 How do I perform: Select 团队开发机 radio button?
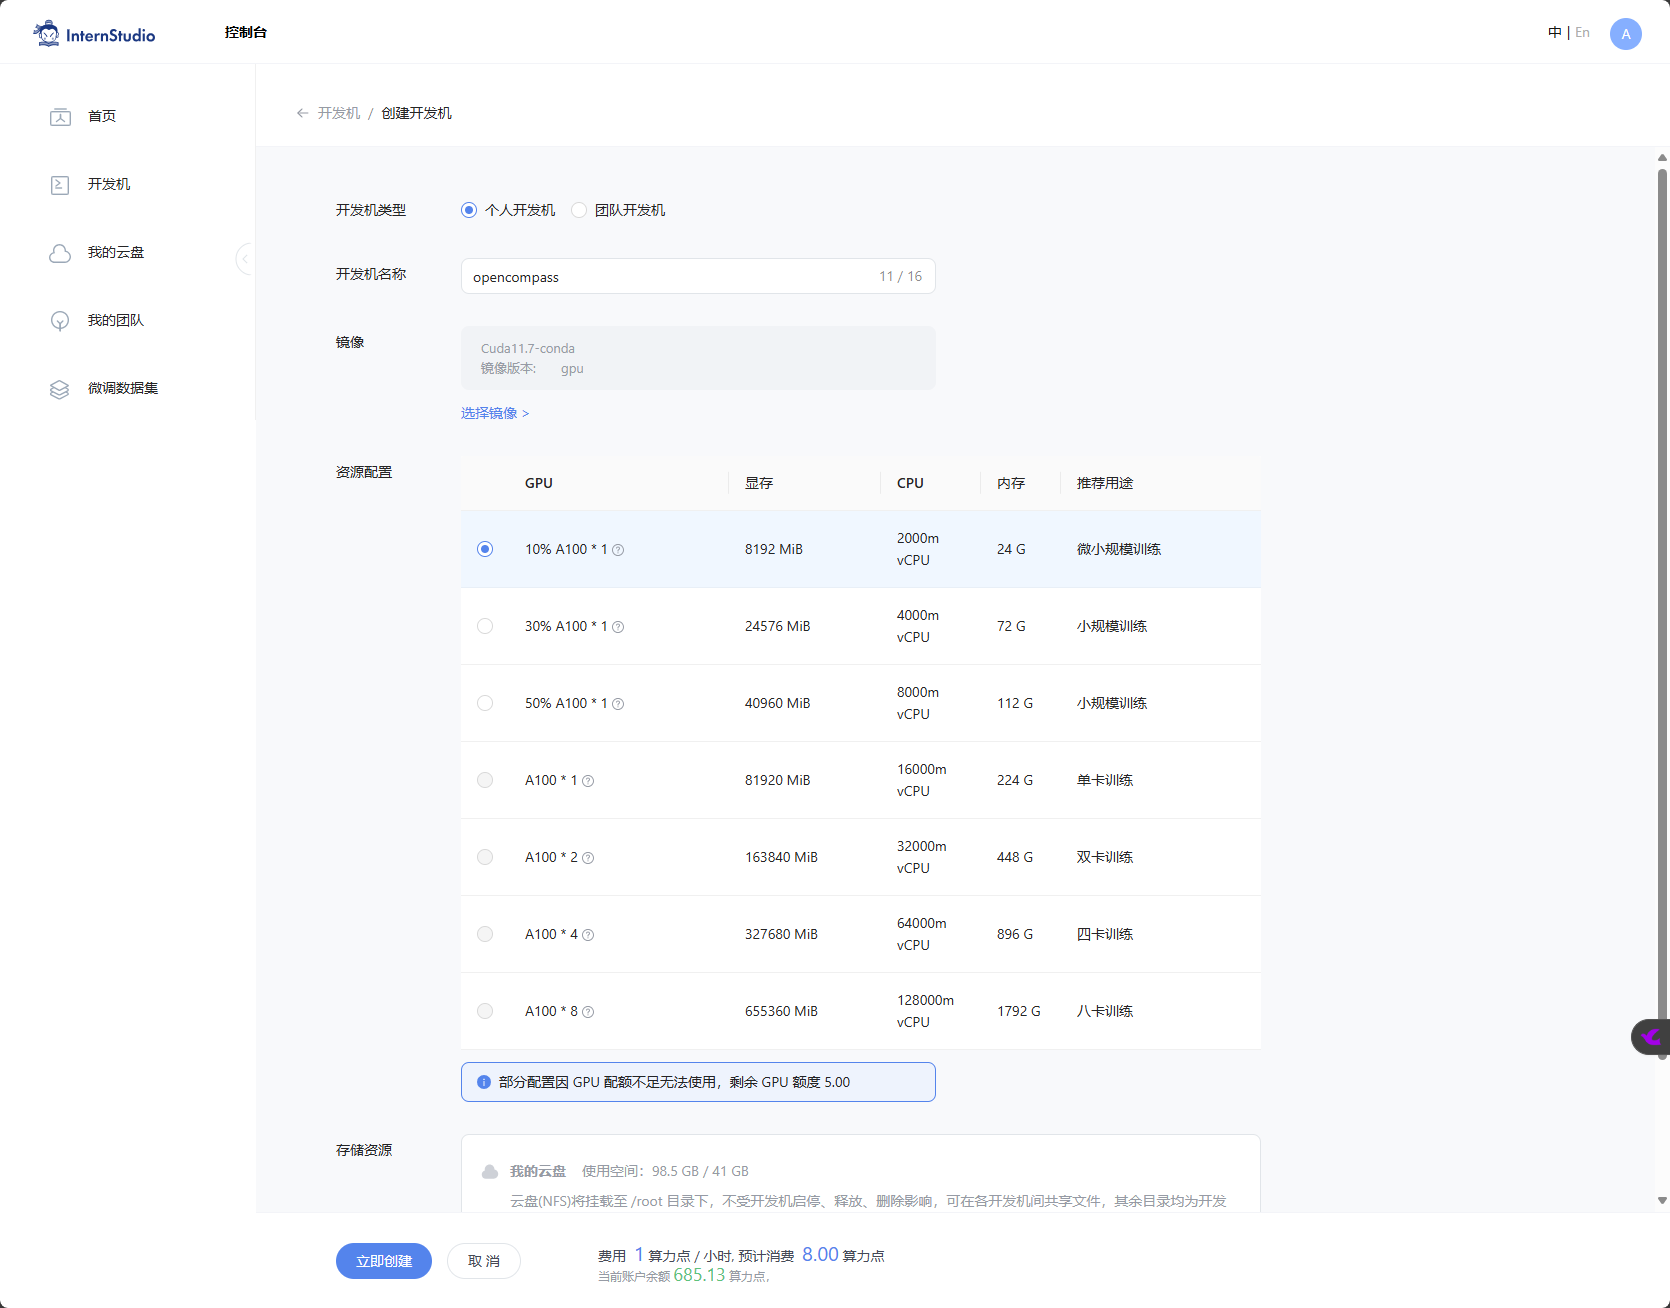[x=579, y=210]
